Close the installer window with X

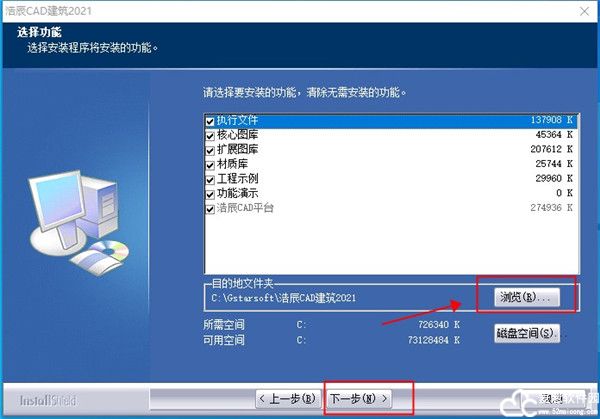[x=584, y=11]
